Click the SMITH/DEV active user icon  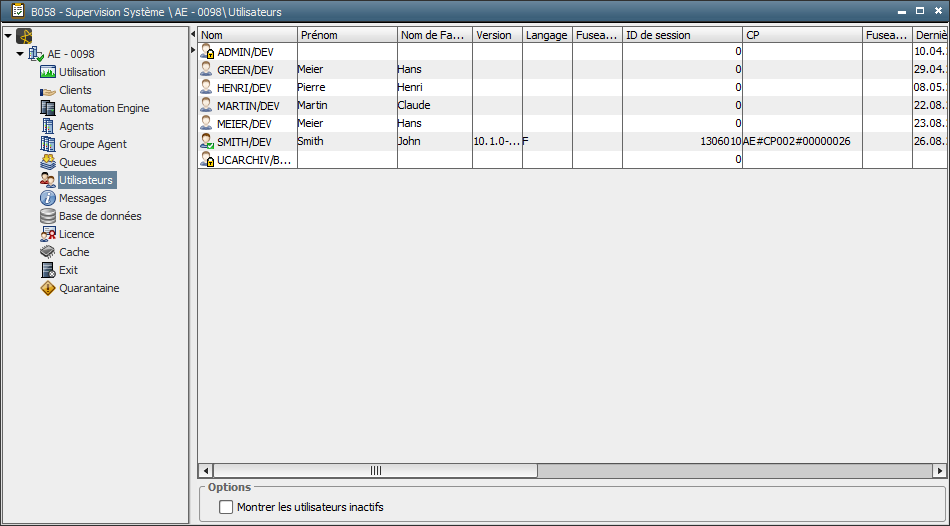click(207, 142)
